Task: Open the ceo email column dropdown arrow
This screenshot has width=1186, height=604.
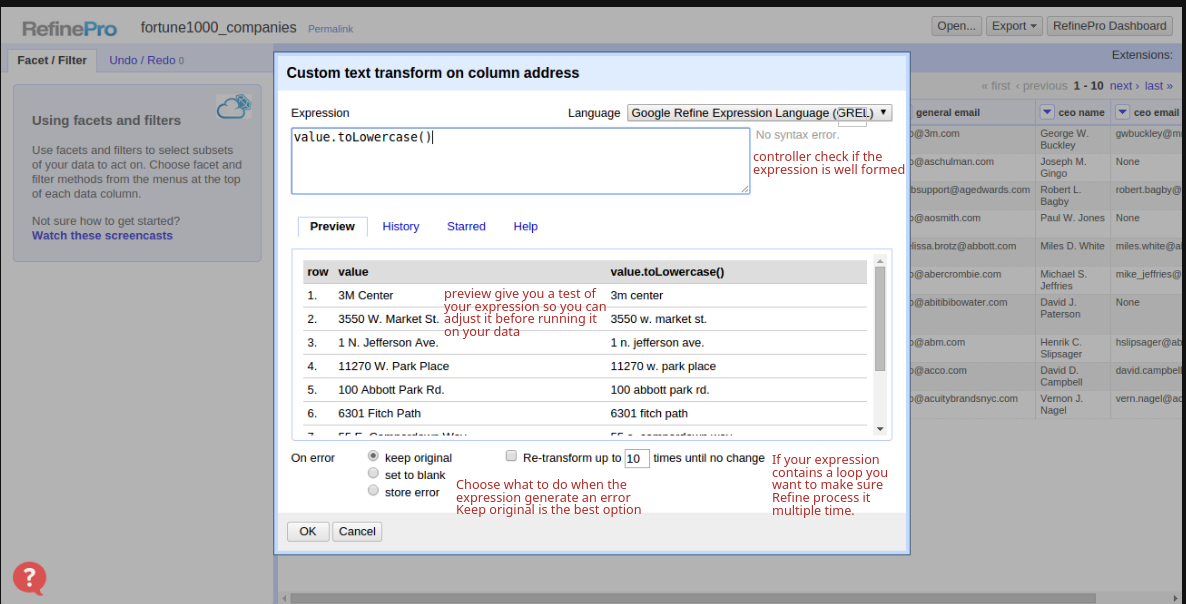Action: pyautogui.click(x=1122, y=112)
